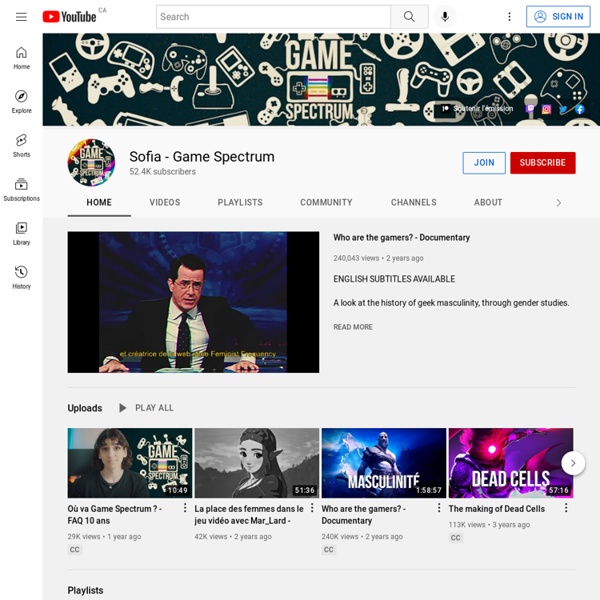Open the Twitch link in the banner
Viewport: 600px width, 600px height.
tap(530, 109)
